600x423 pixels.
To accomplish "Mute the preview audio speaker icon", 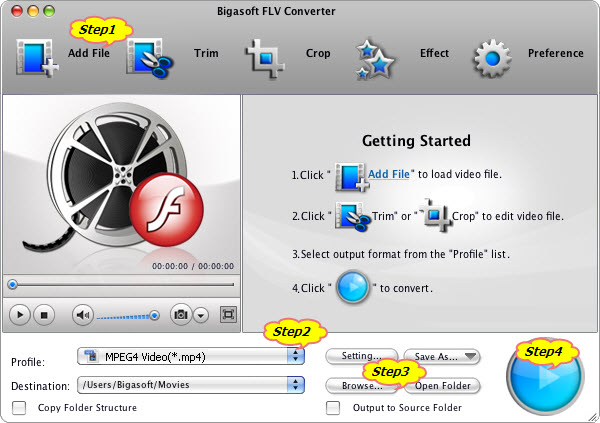I will click(x=83, y=315).
